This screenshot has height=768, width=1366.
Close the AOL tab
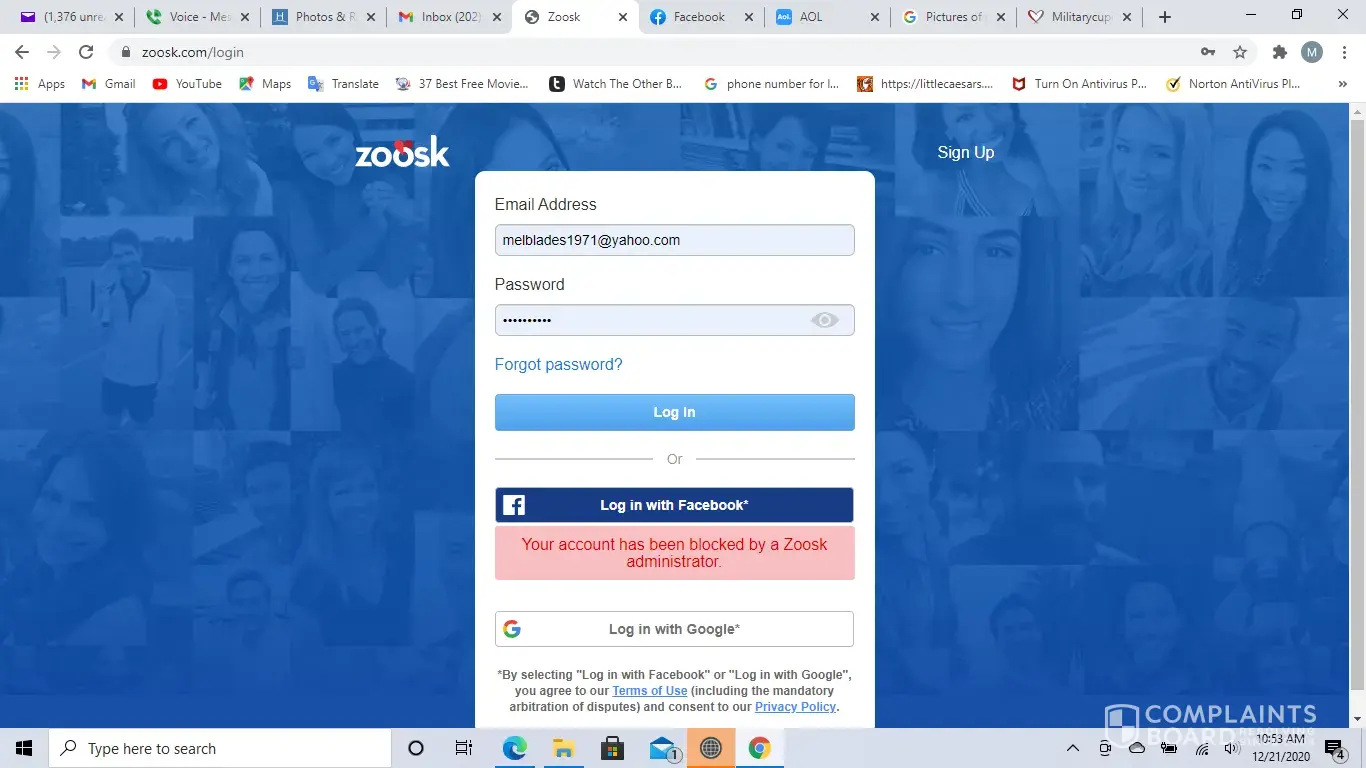pyautogui.click(x=875, y=17)
